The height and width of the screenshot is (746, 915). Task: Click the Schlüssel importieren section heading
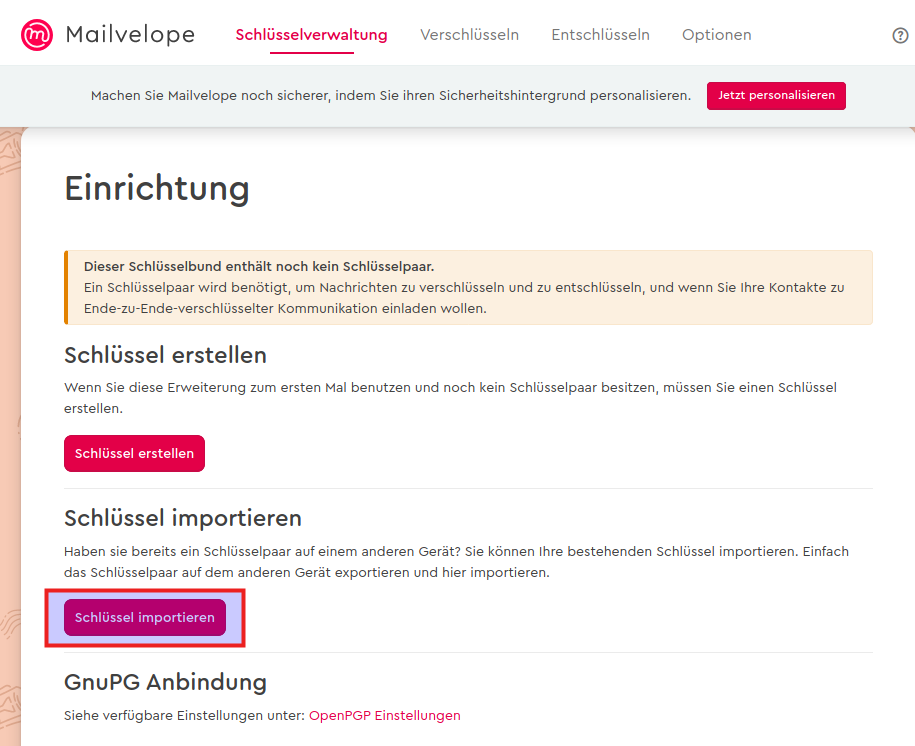point(183,518)
